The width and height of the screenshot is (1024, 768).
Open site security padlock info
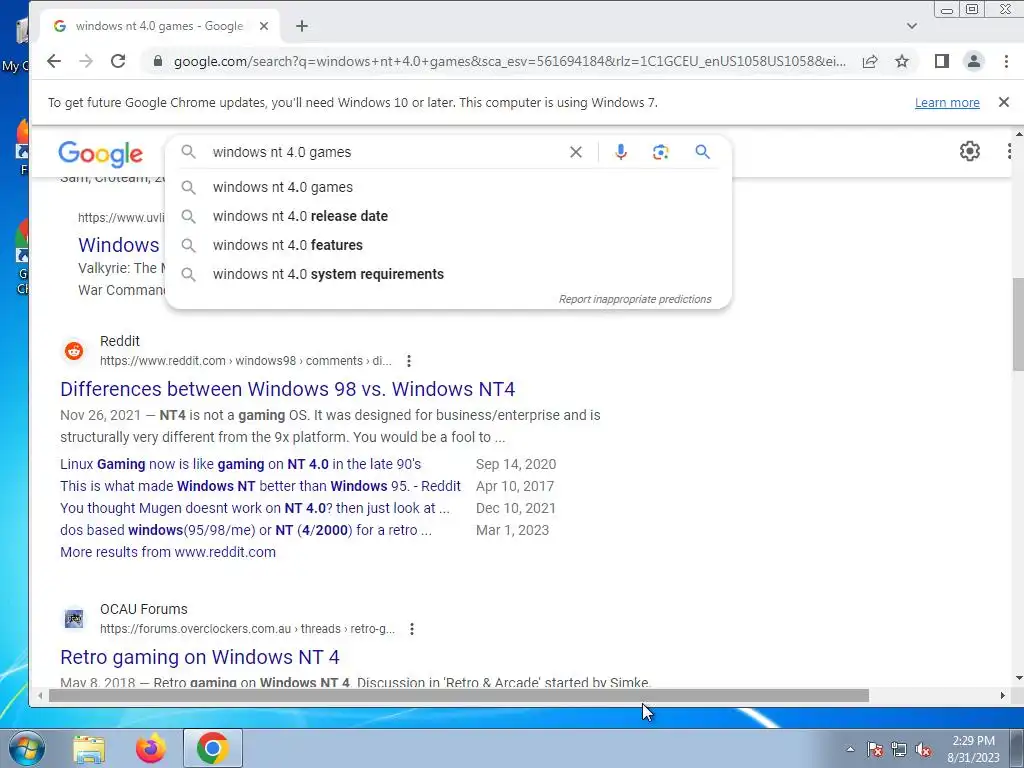pyautogui.click(x=157, y=61)
